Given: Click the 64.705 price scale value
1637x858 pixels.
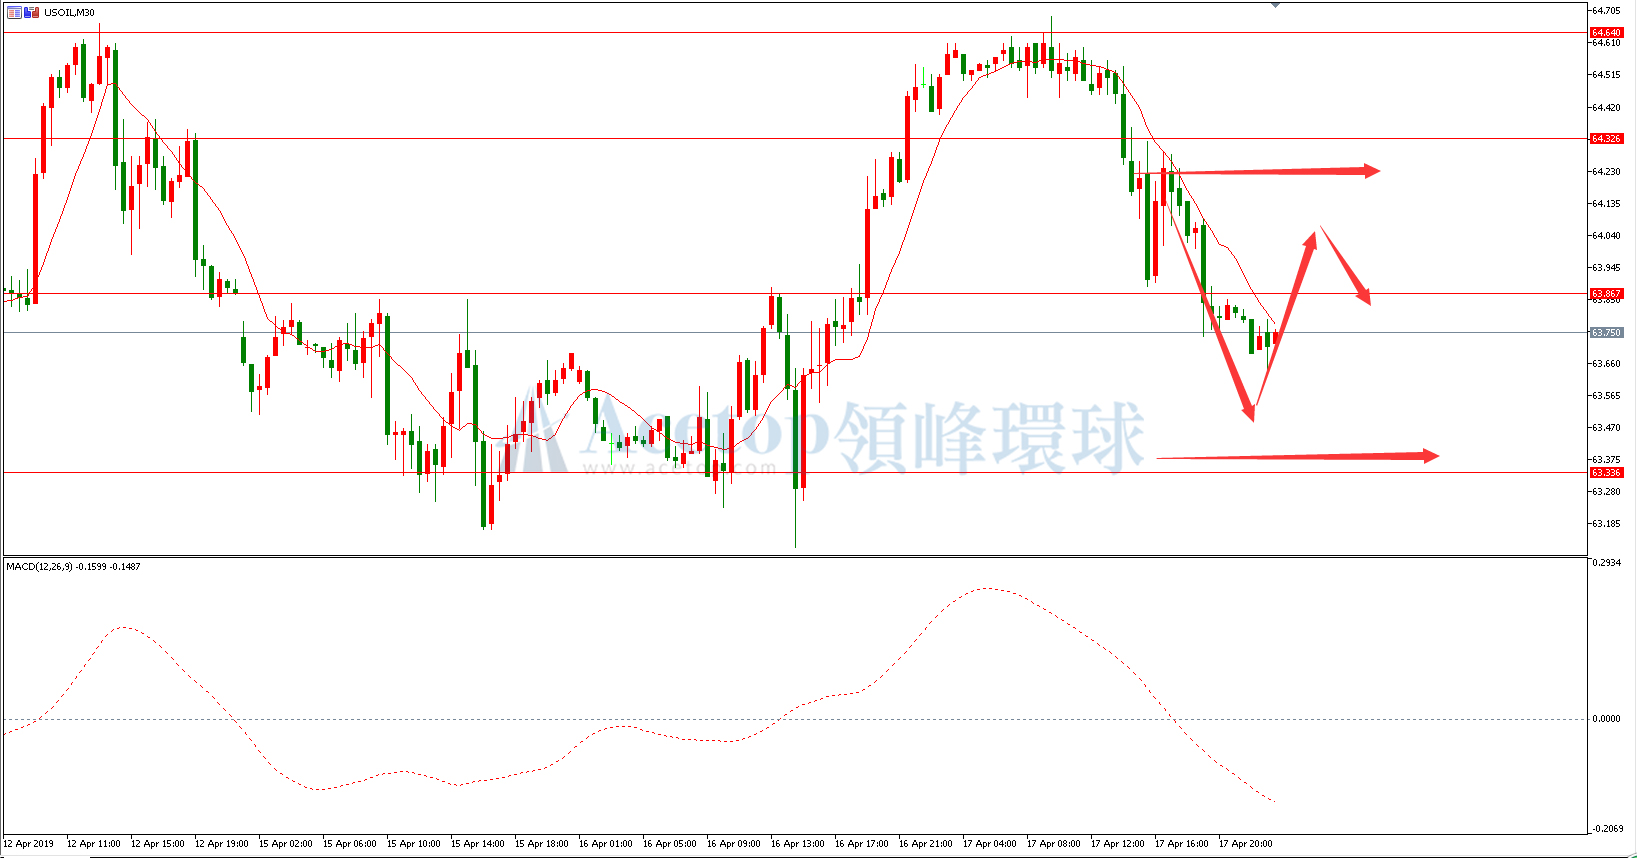Looking at the screenshot, I should (x=1606, y=10).
